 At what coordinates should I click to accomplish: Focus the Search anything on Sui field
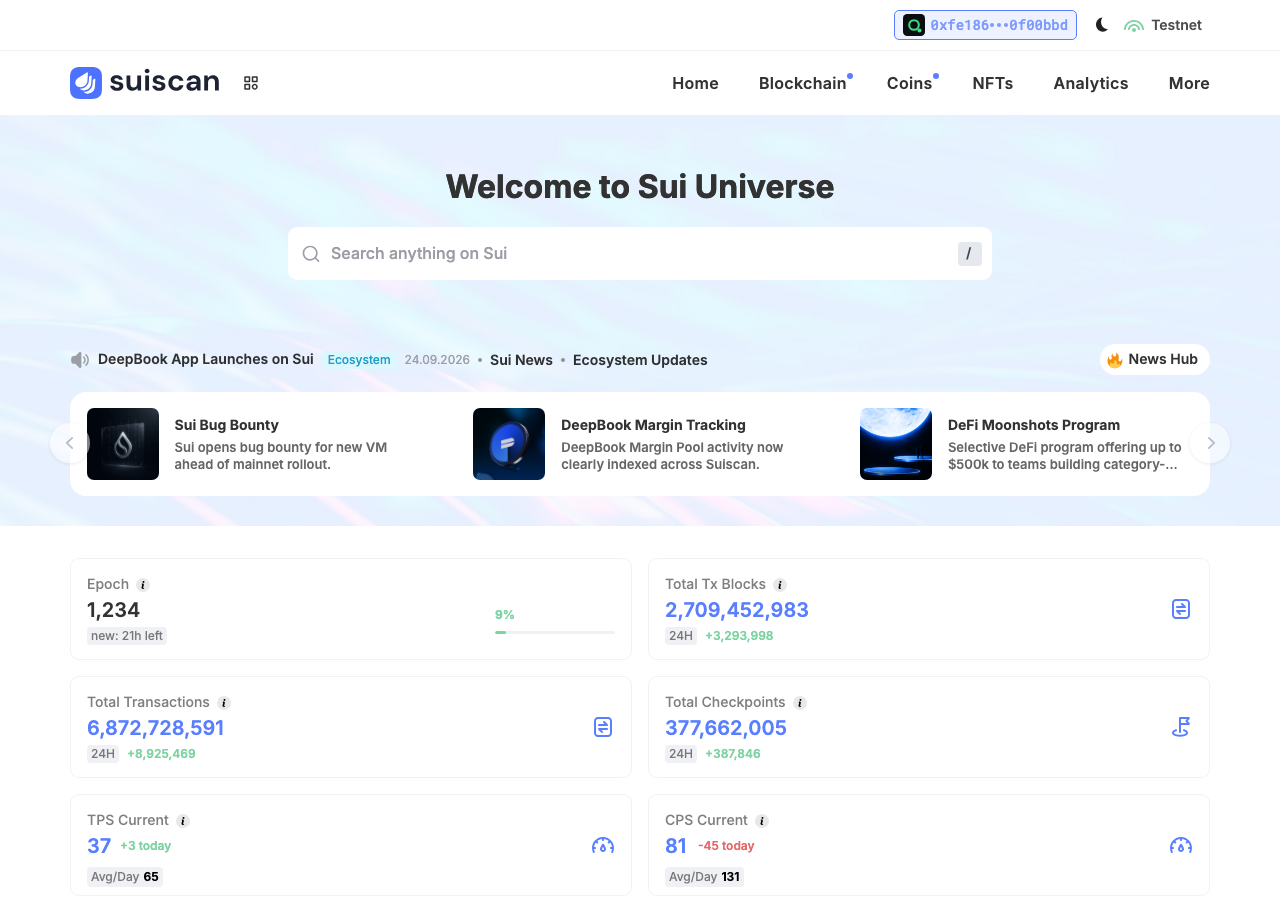click(x=640, y=253)
